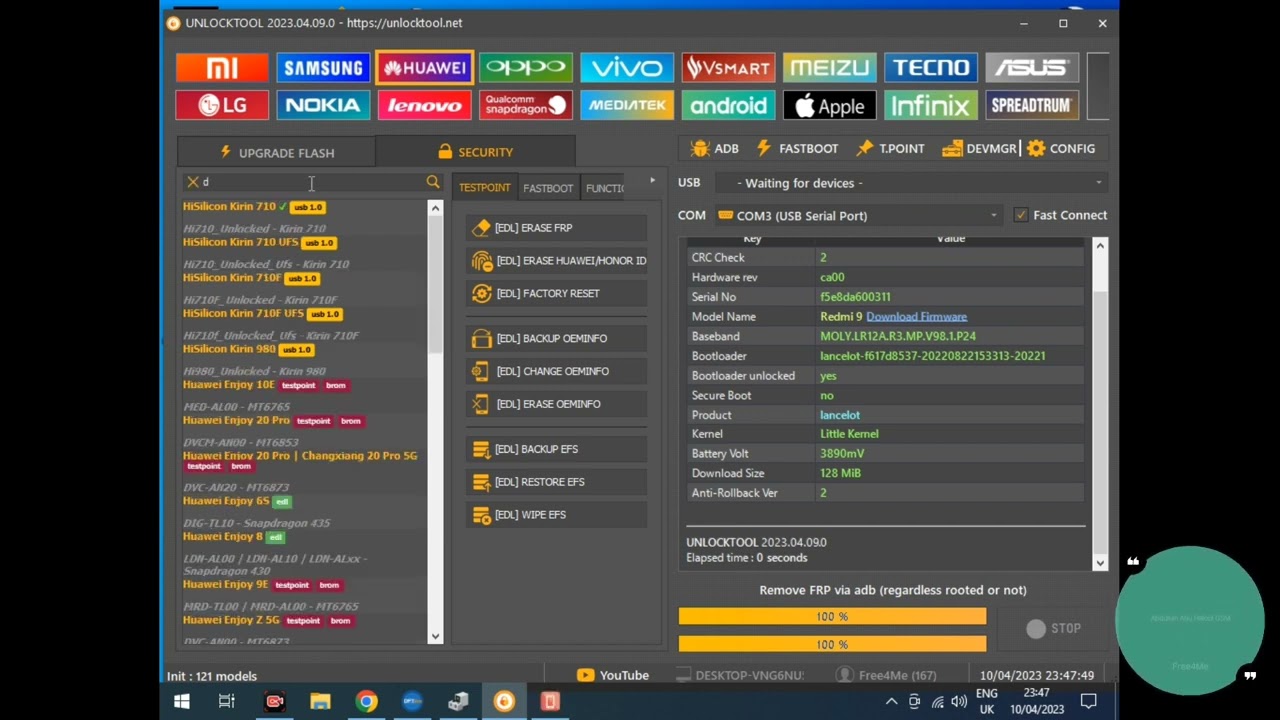Open File Explorer from the taskbar

pyautogui.click(x=320, y=701)
